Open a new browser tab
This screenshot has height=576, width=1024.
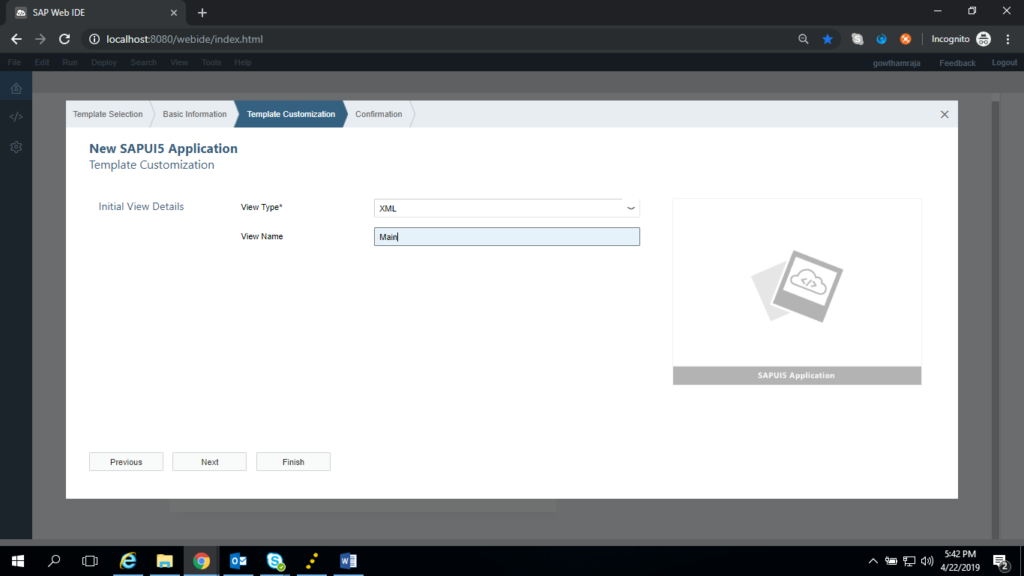tap(202, 12)
